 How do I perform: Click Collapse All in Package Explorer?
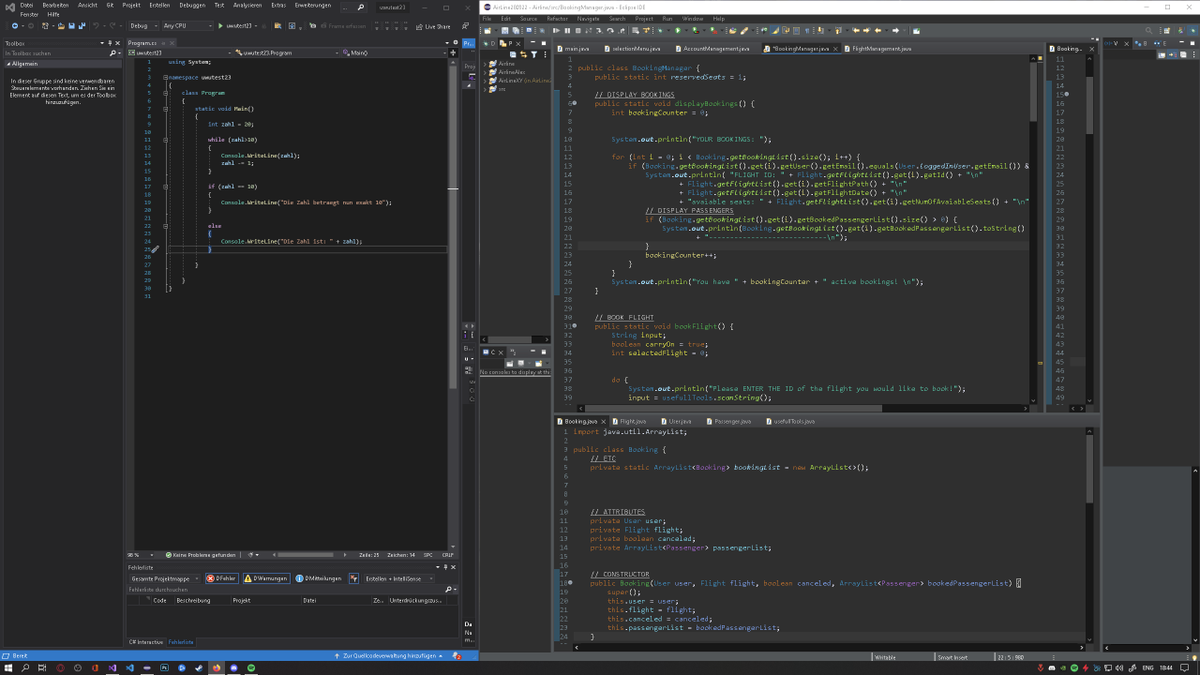coord(513,54)
